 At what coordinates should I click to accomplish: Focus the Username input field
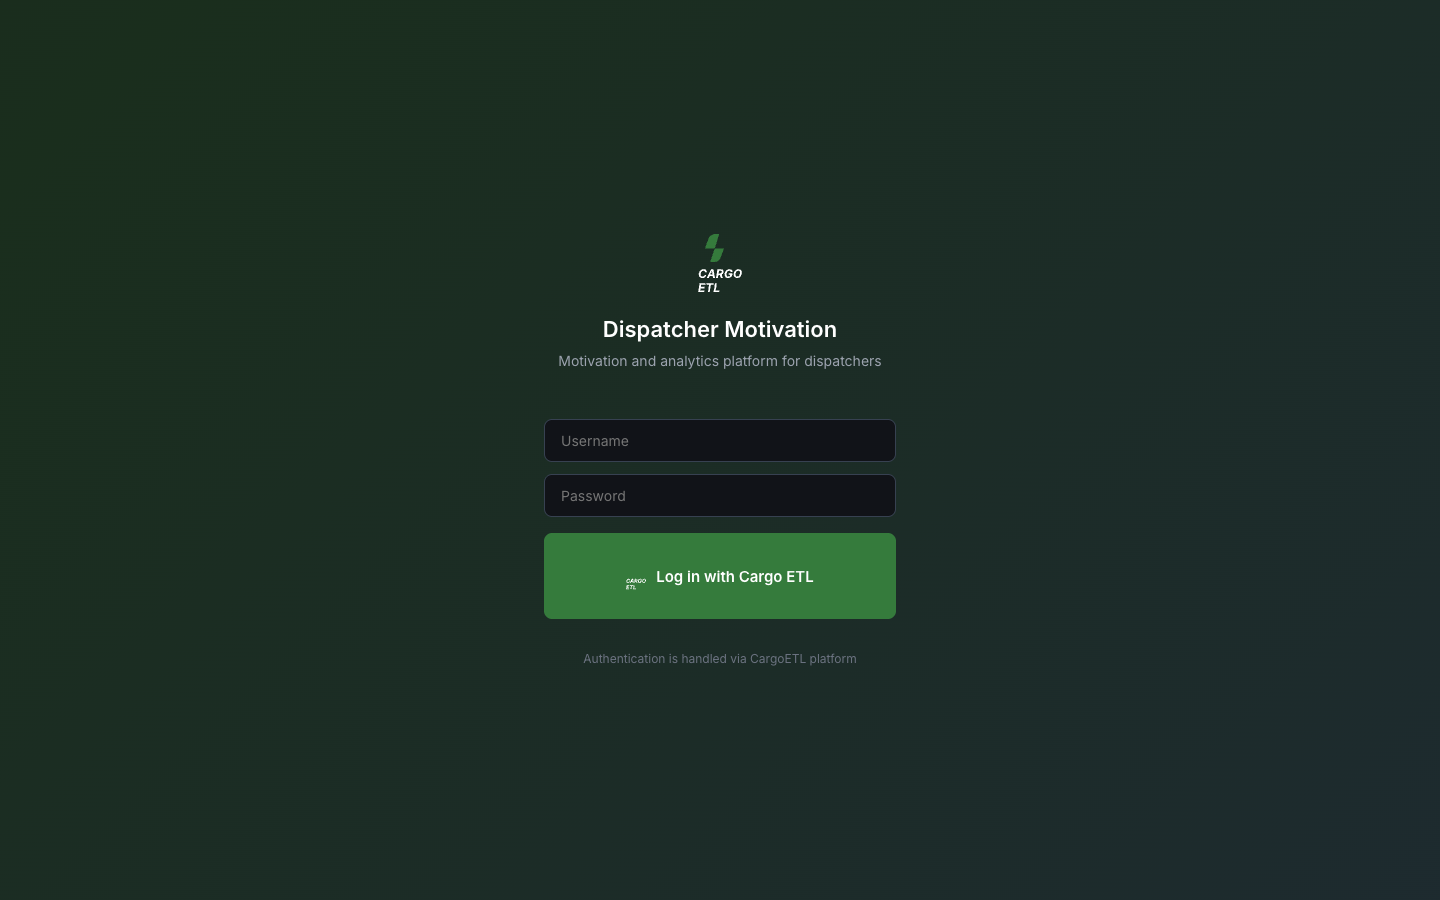click(x=720, y=441)
